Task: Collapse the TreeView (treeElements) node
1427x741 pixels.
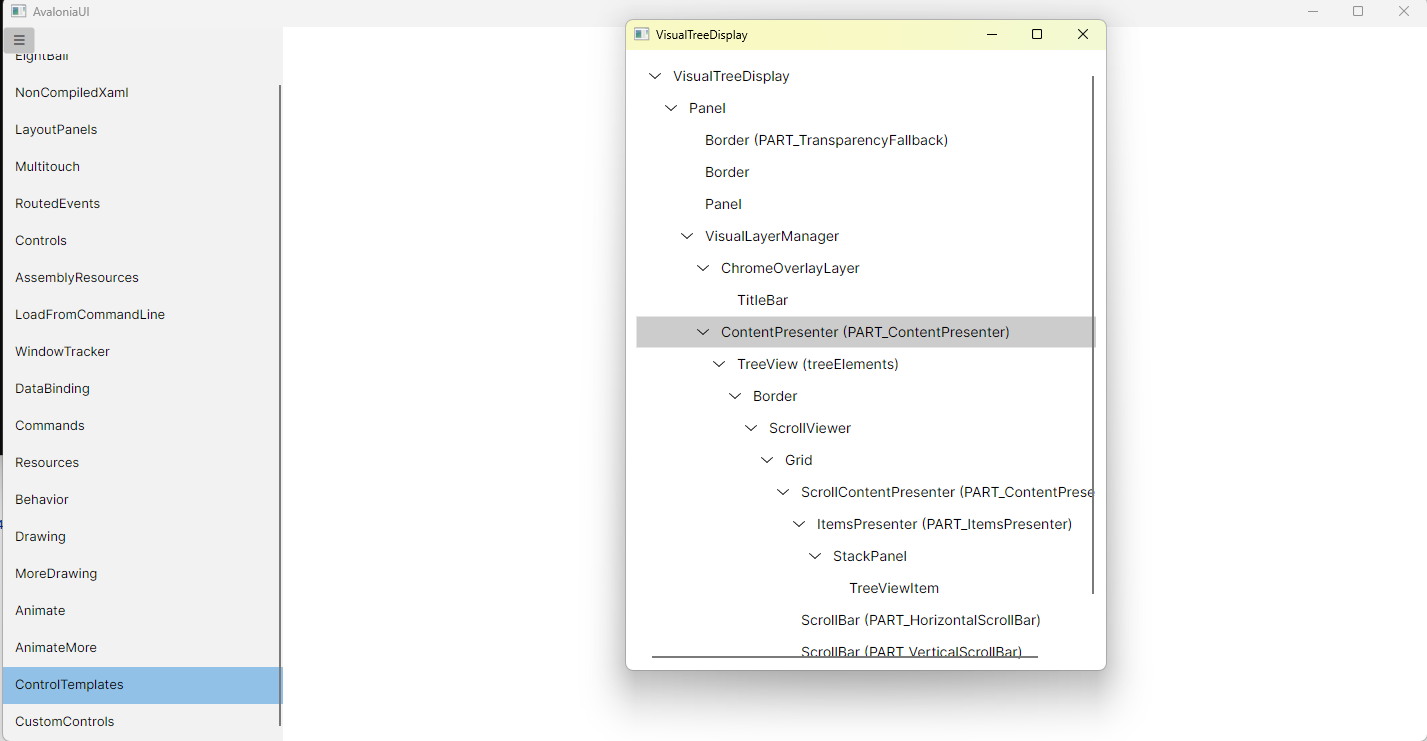Action: click(718, 363)
